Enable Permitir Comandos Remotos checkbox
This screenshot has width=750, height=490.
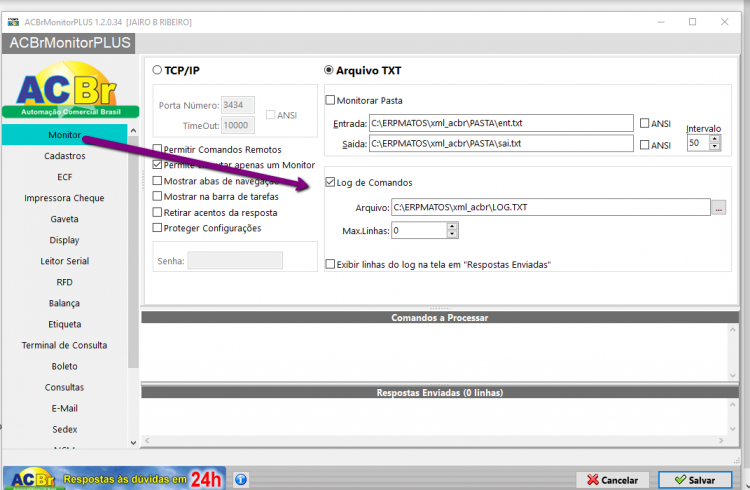coord(157,149)
